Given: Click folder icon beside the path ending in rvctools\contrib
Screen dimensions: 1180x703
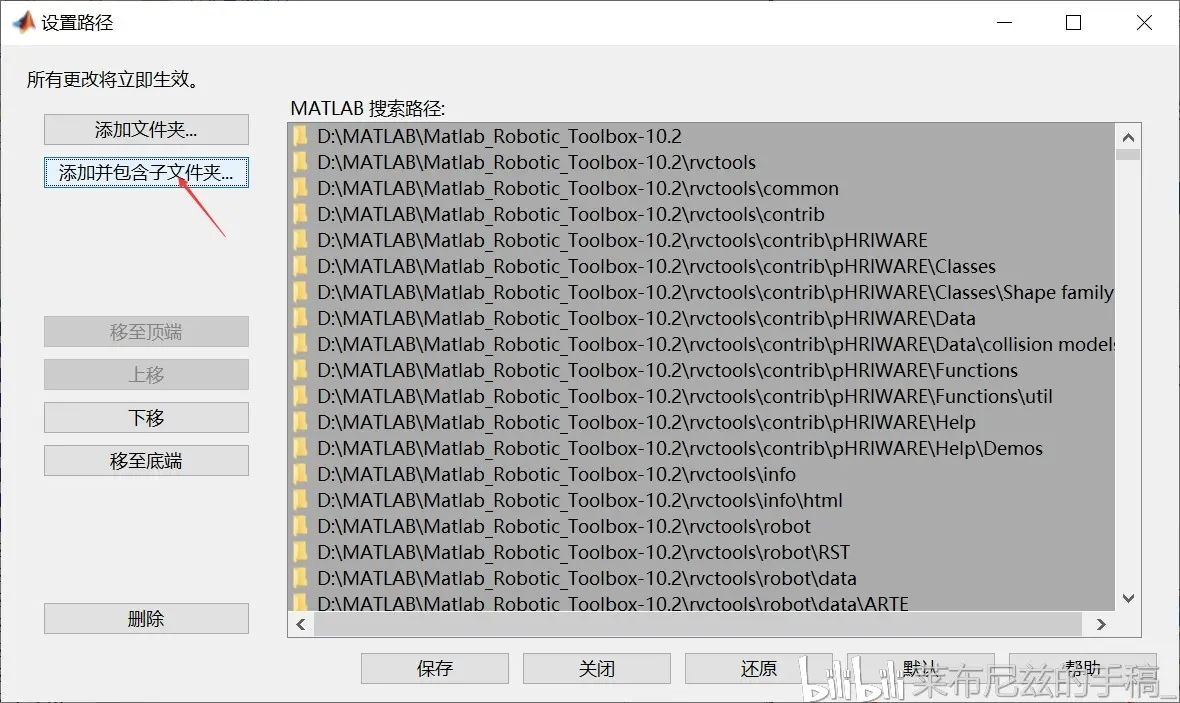Looking at the screenshot, I should [300, 214].
